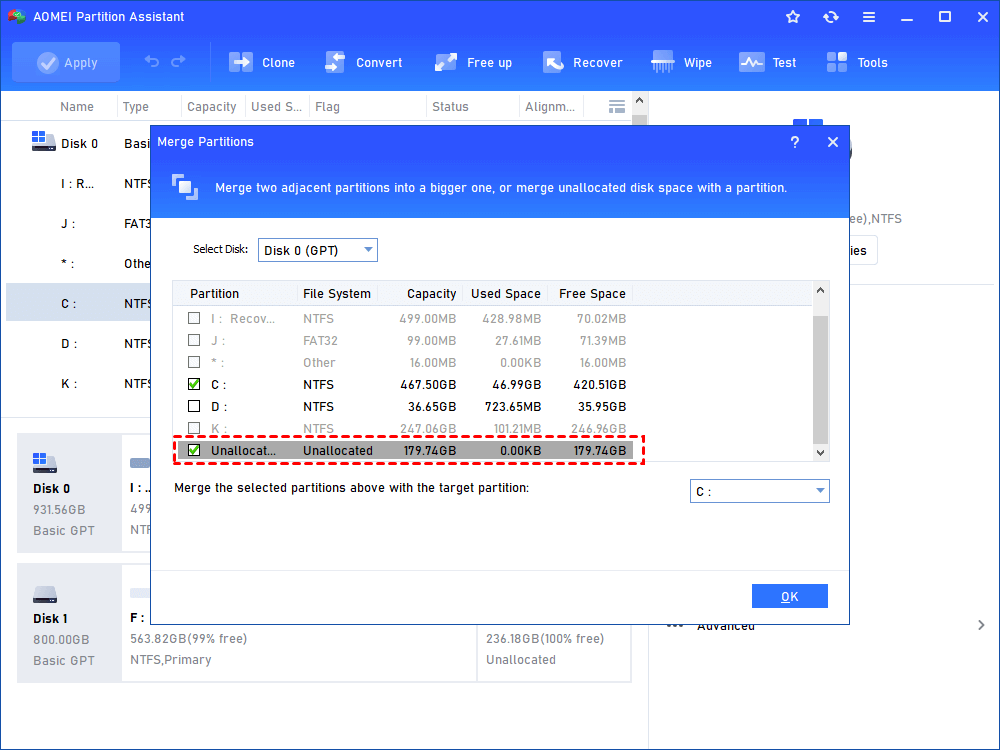Click the Apply checkmark button

(66, 62)
